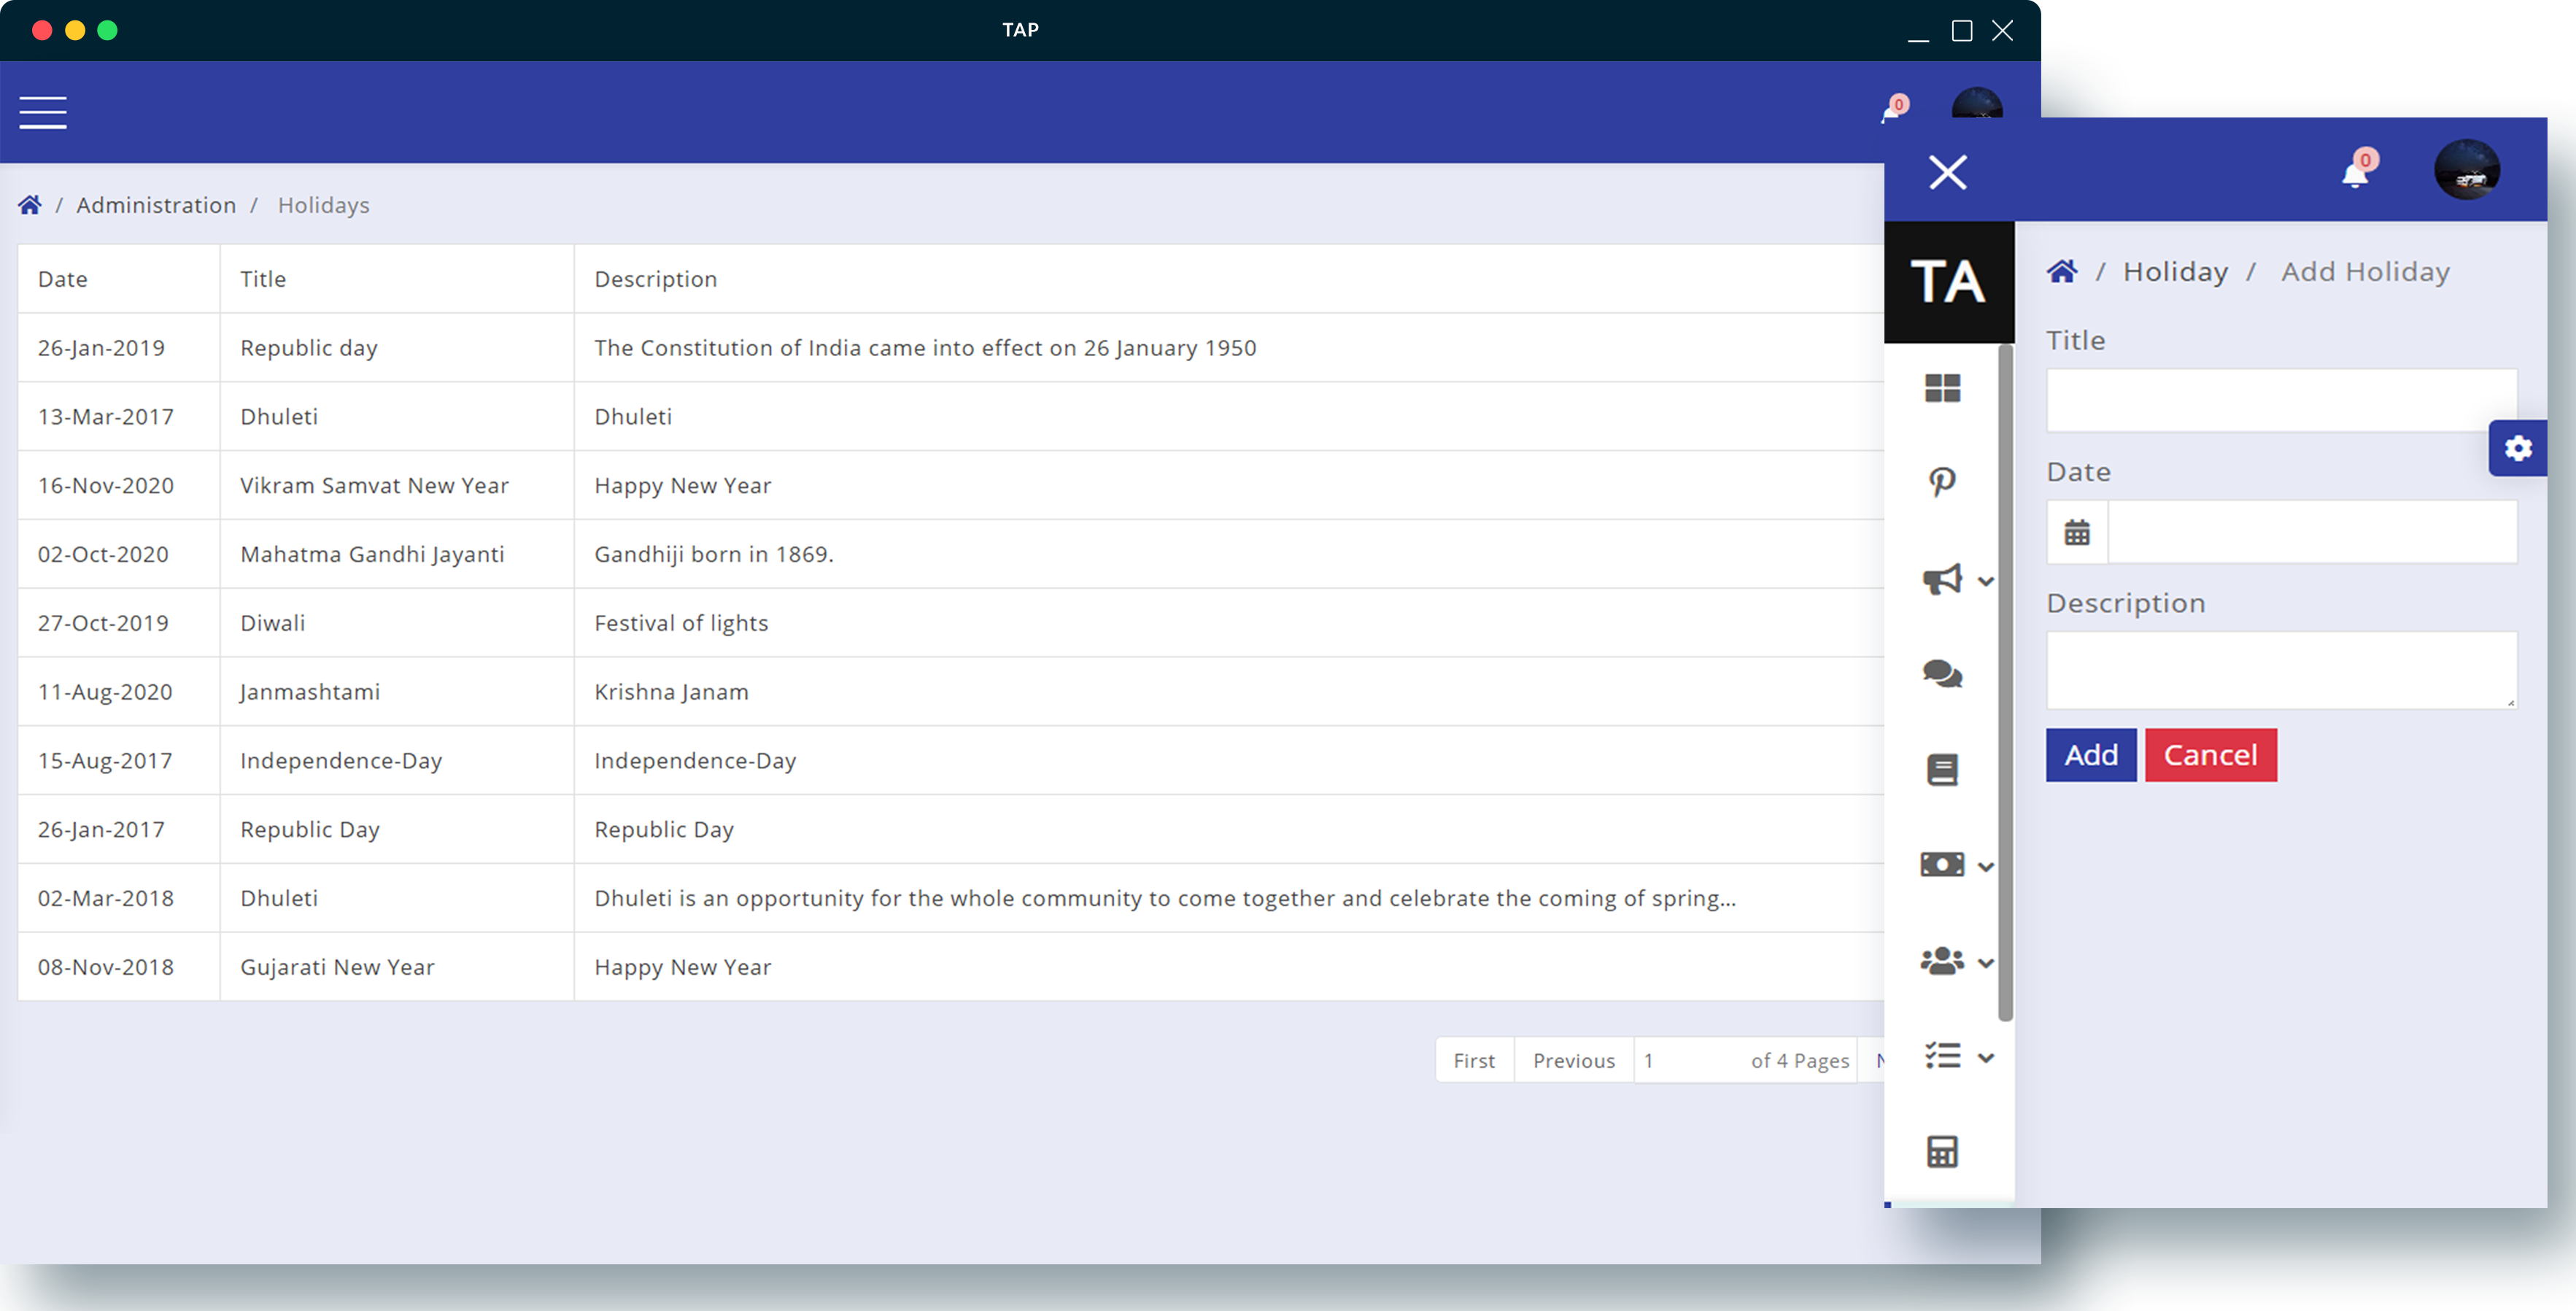Open the calculator icon in sidebar
The image size is (2576, 1311).
pyautogui.click(x=1942, y=1152)
